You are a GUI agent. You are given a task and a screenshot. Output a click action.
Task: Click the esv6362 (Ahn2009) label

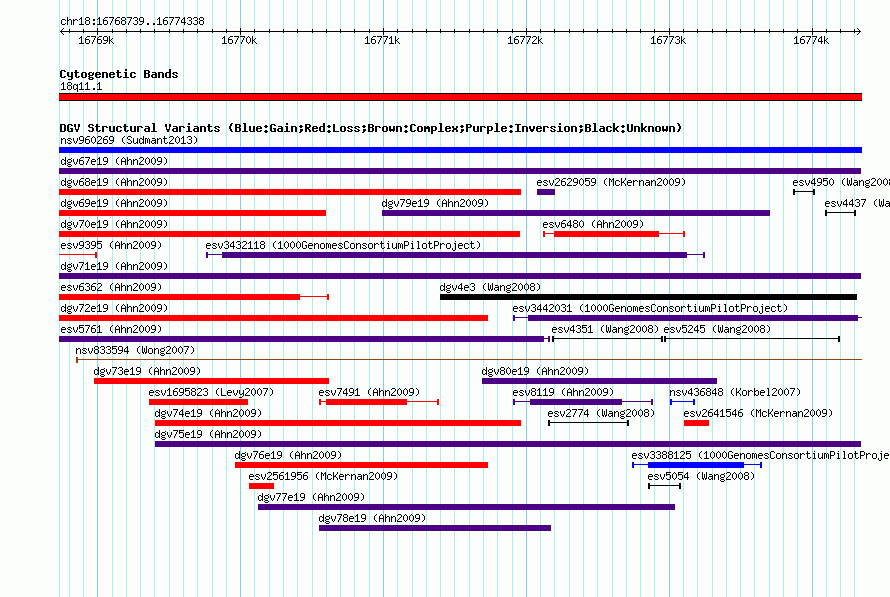(x=111, y=287)
